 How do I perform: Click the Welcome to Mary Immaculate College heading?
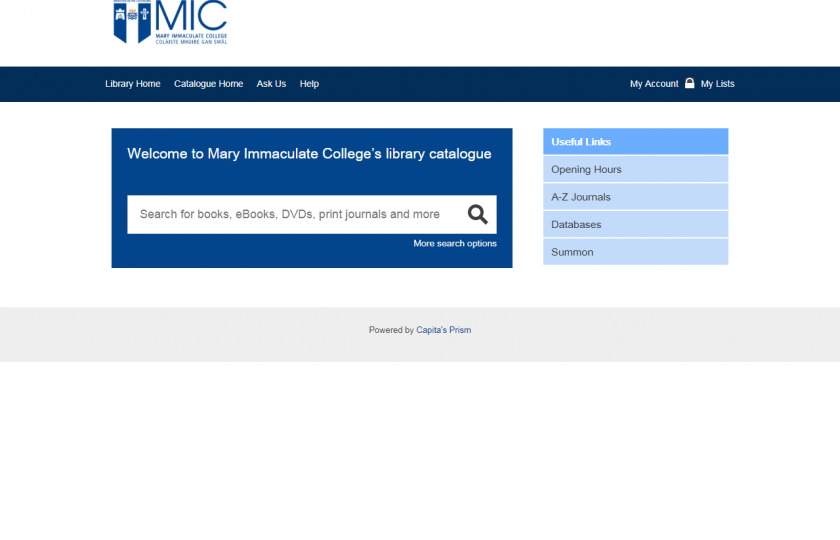pyautogui.click(x=309, y=154)
